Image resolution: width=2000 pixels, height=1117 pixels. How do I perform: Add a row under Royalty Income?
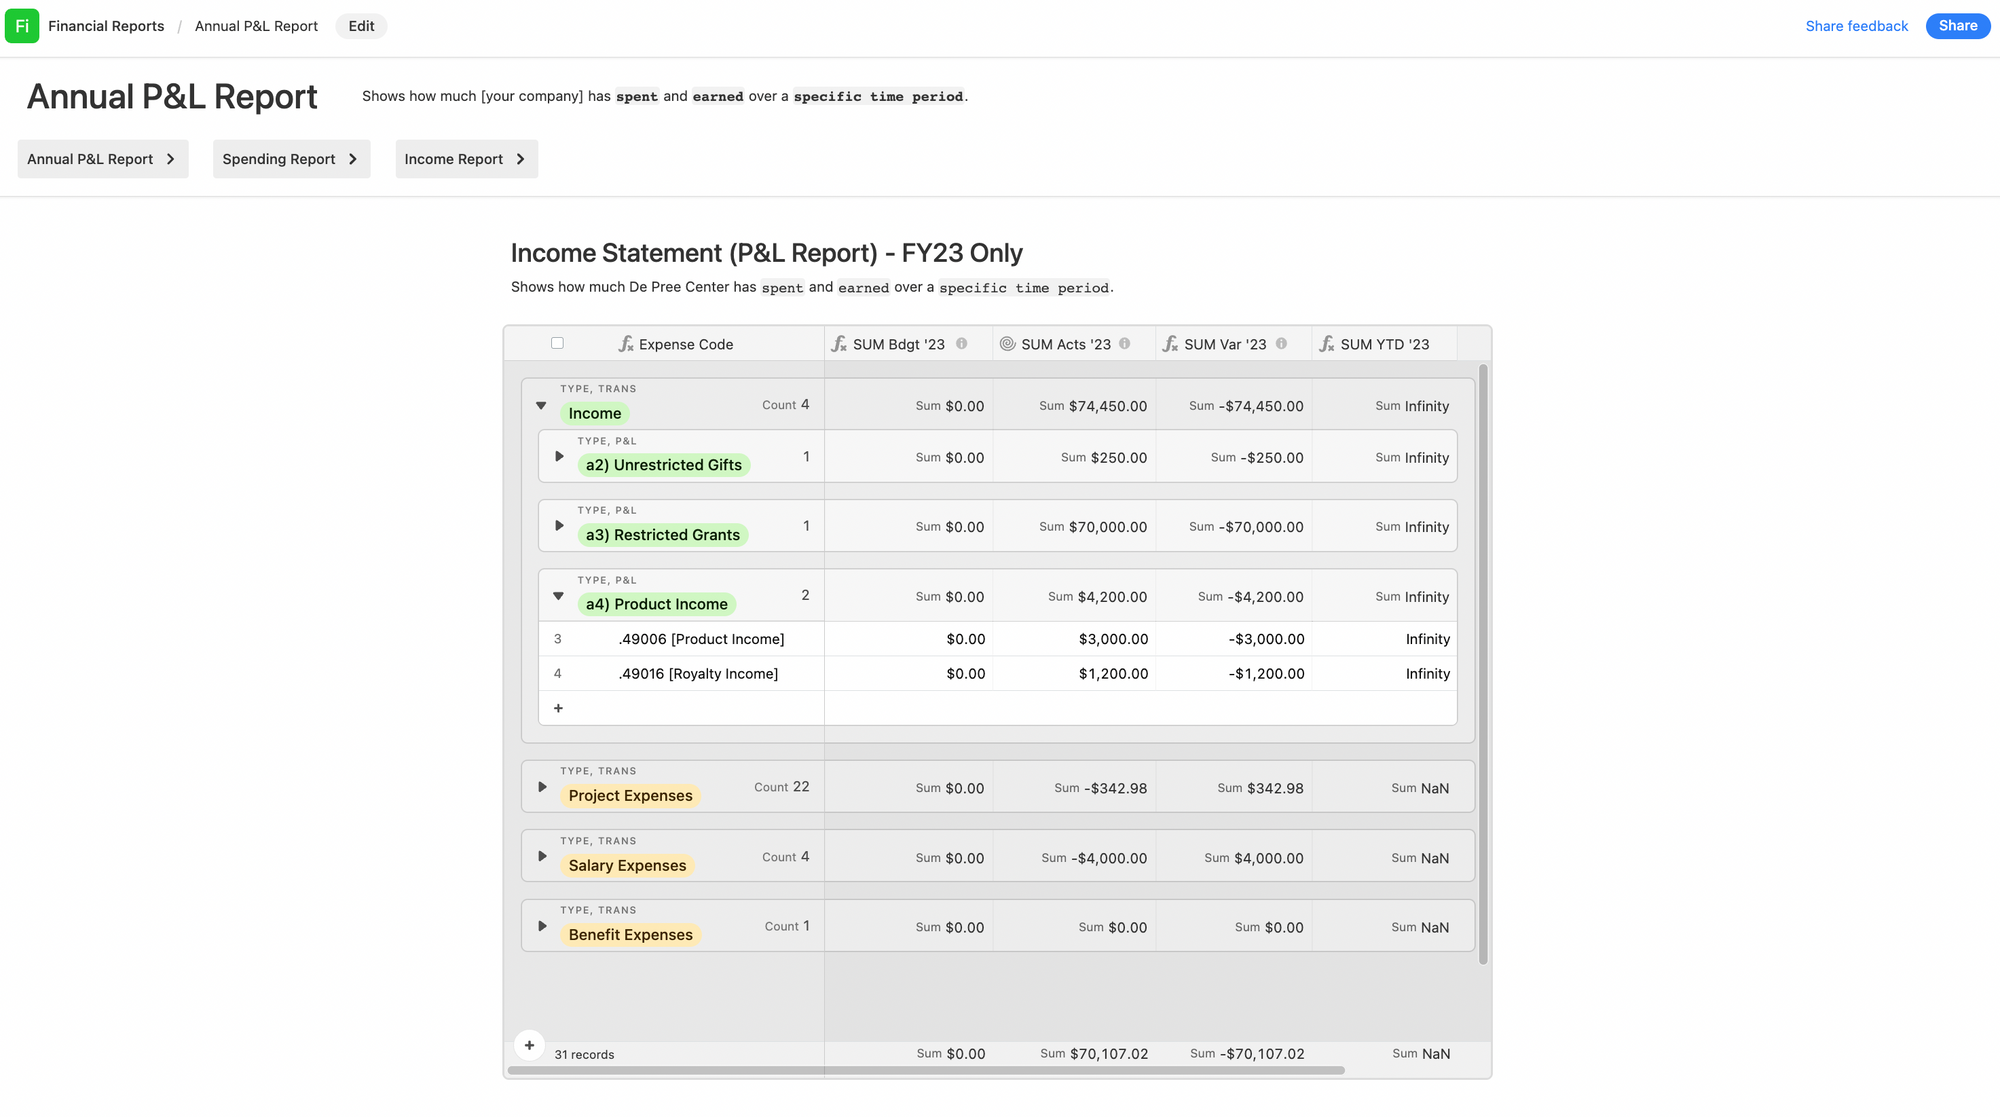[x=558, y=708]
